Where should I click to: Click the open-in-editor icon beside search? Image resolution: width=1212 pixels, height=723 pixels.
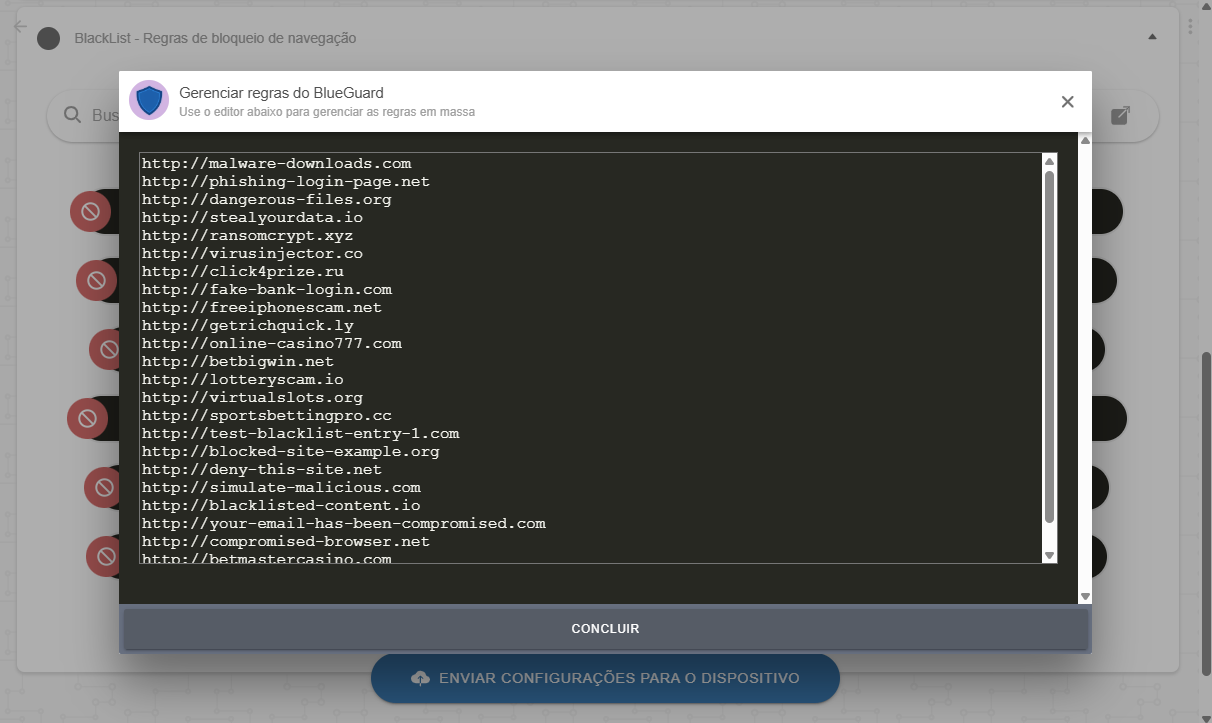point(1121,116)
